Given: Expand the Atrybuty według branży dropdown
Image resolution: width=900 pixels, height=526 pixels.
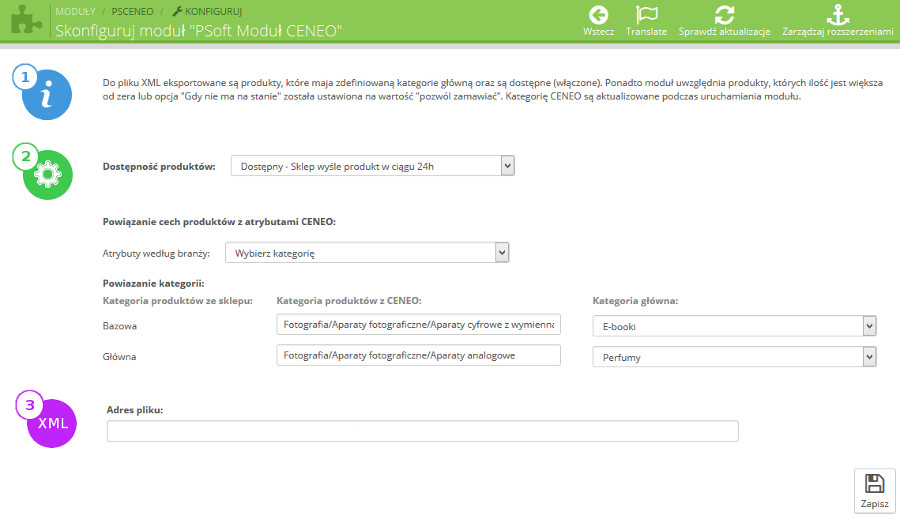Looking at the screenshot, I should [x=367, y=253].
